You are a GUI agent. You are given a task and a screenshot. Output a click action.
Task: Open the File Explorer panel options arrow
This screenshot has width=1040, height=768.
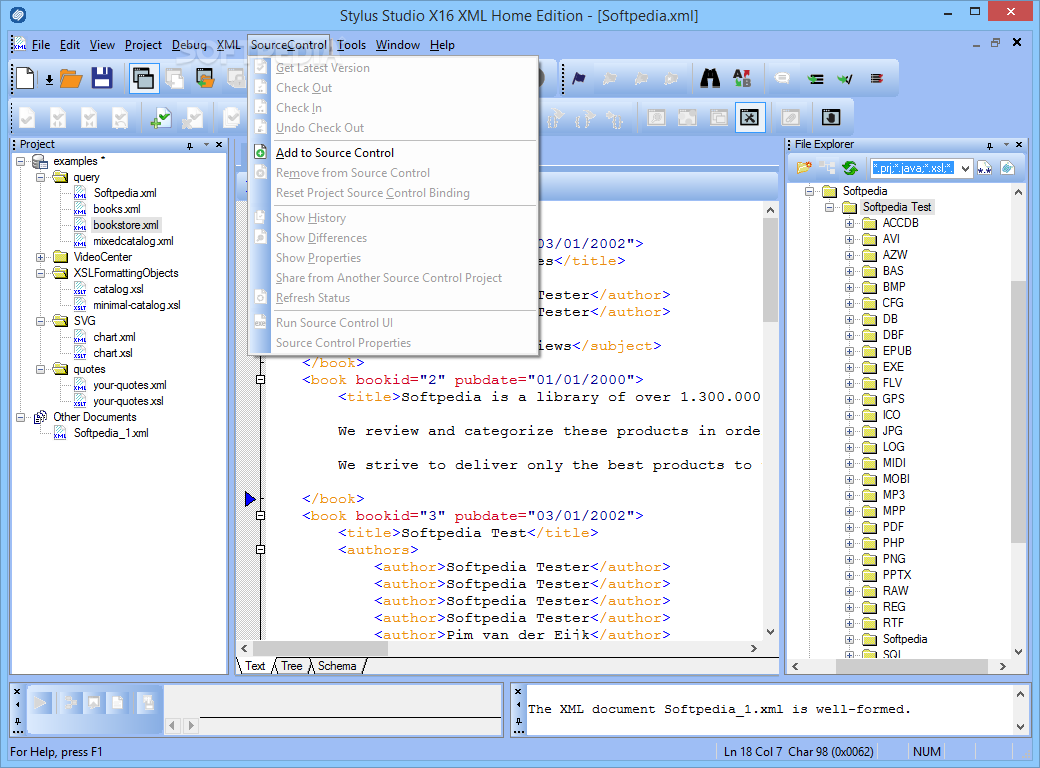pyautogui.click(x=1006, y=144)
